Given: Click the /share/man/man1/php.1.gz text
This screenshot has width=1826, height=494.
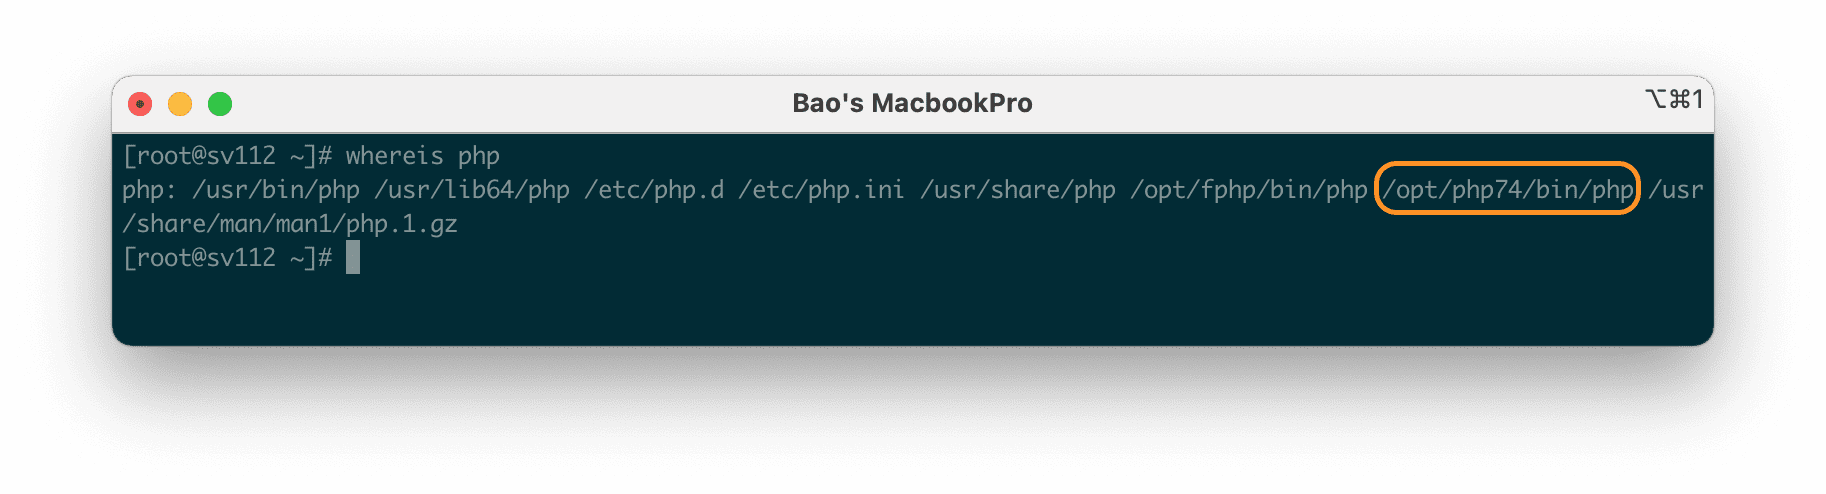Looking at the screenshot, I should pyautogui.click(x=290, y=224).
